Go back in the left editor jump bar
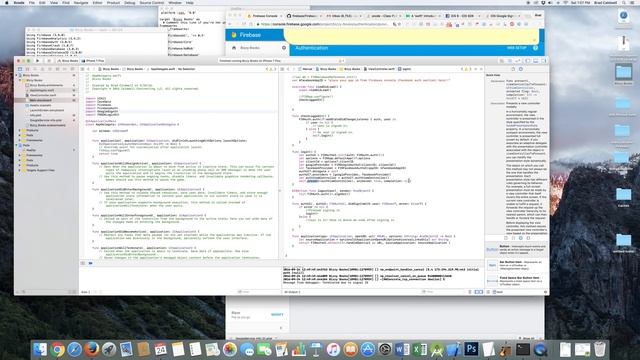Screen dimensions: 640x360 pos(88,69)
